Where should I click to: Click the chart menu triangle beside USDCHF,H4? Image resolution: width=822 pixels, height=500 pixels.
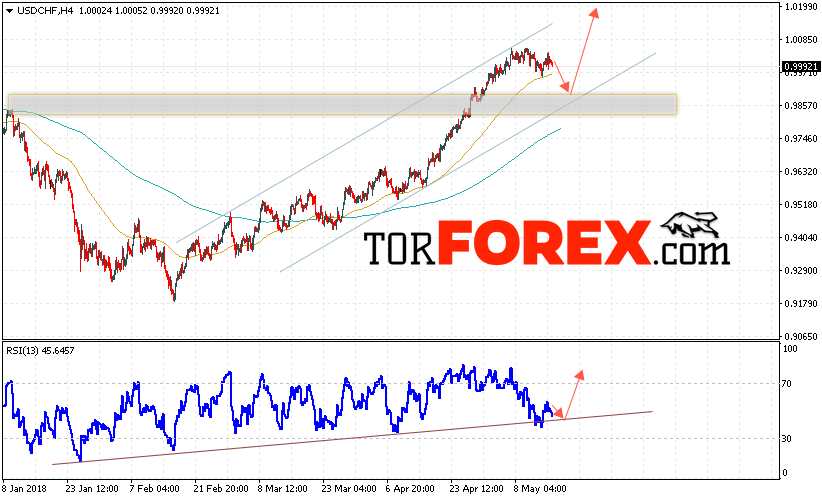pos(9,10)
